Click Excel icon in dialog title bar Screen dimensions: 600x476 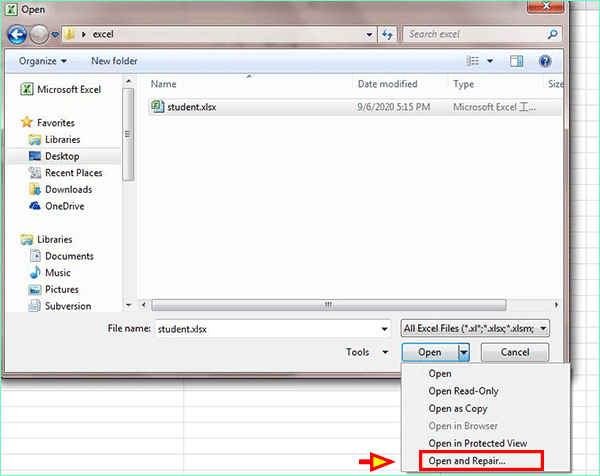coord(11,9)
